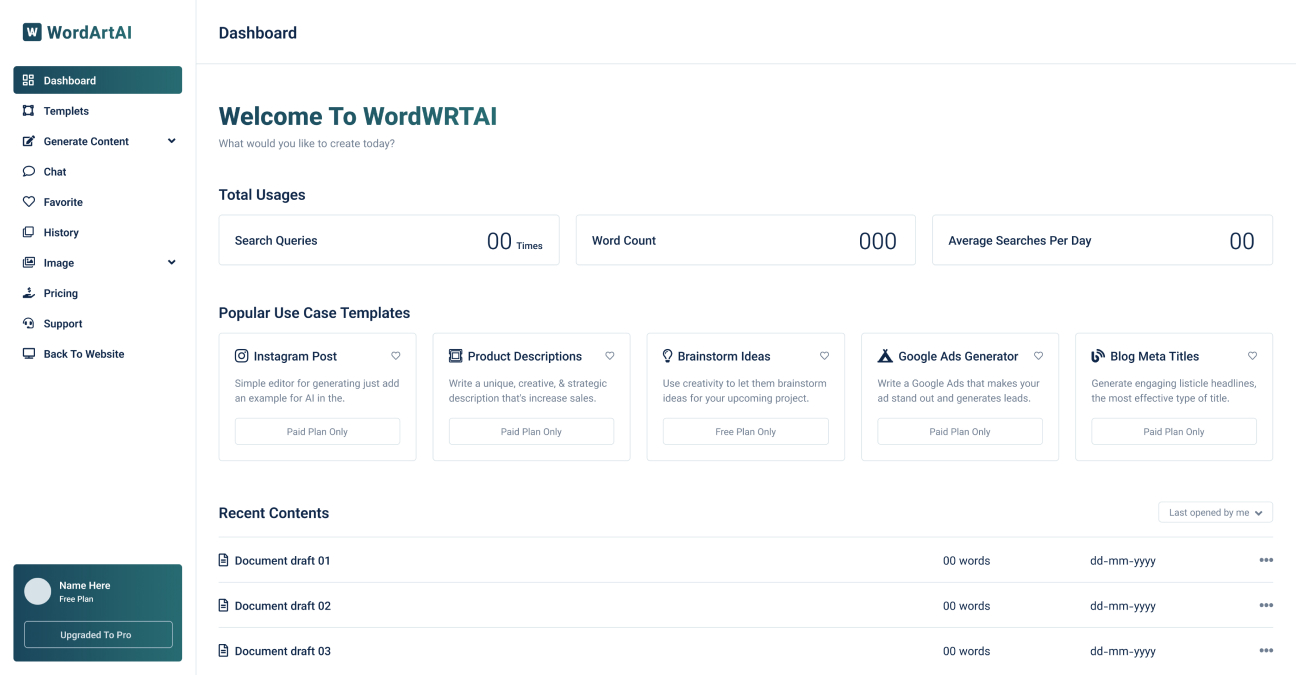Click the Instagram Post template icon
This screenshot has height=675, width=1296.
[x=241, y=355]
